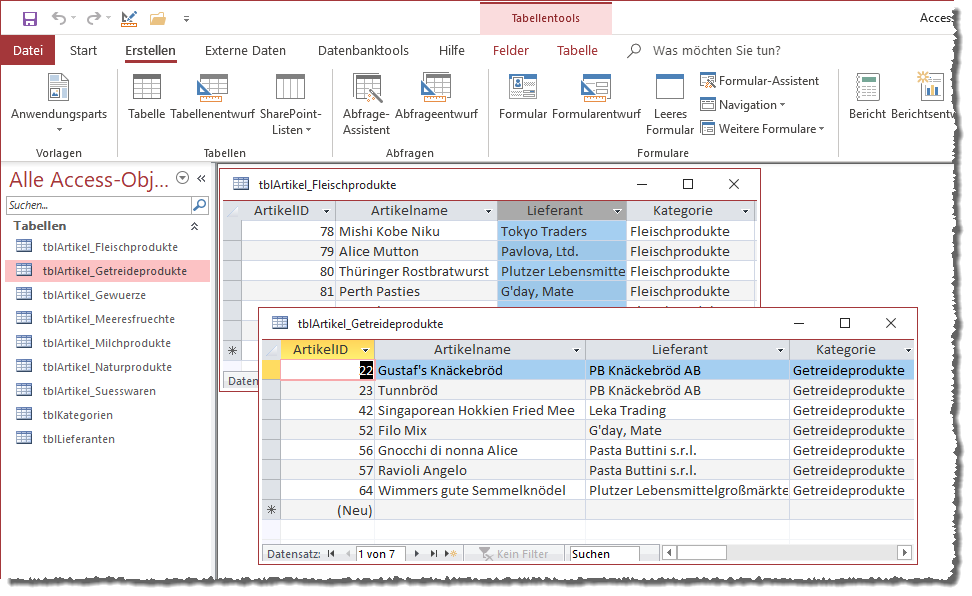Click the Suchen field in record navigation bar
The height and width of the screenshot is (596, 972).
tap(604, 554)
